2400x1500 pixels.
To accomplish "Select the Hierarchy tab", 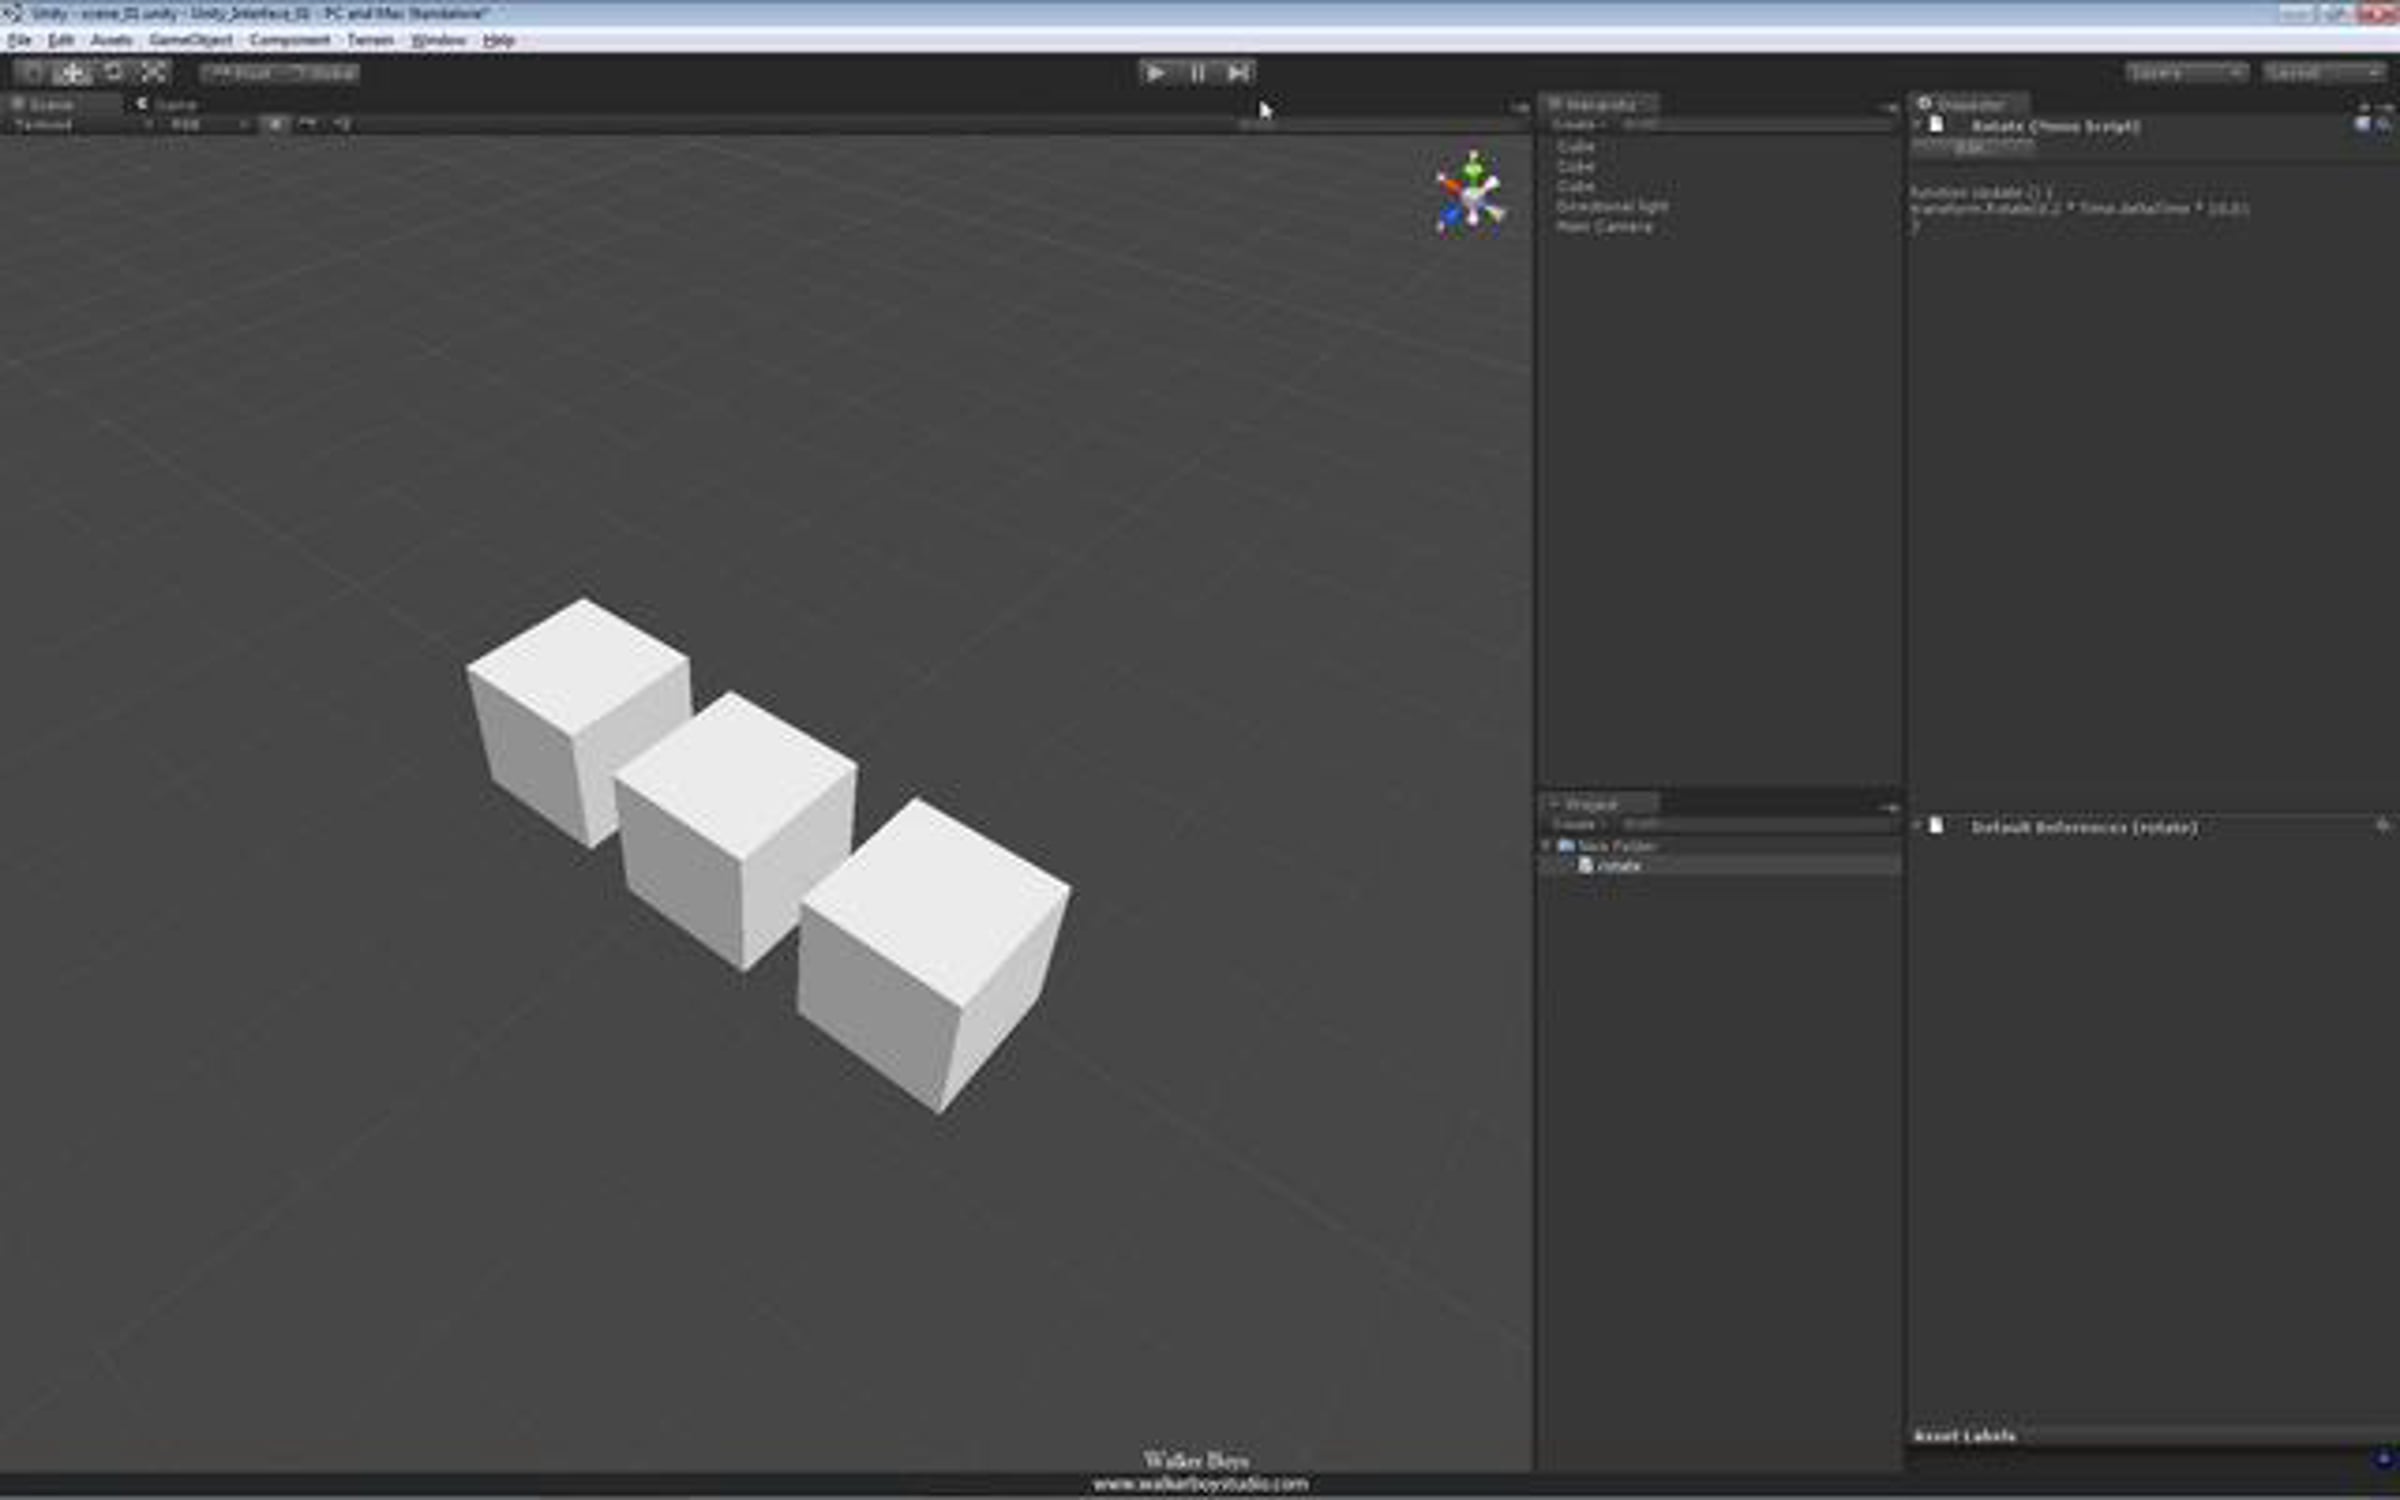I will [x=1598, y=104].
